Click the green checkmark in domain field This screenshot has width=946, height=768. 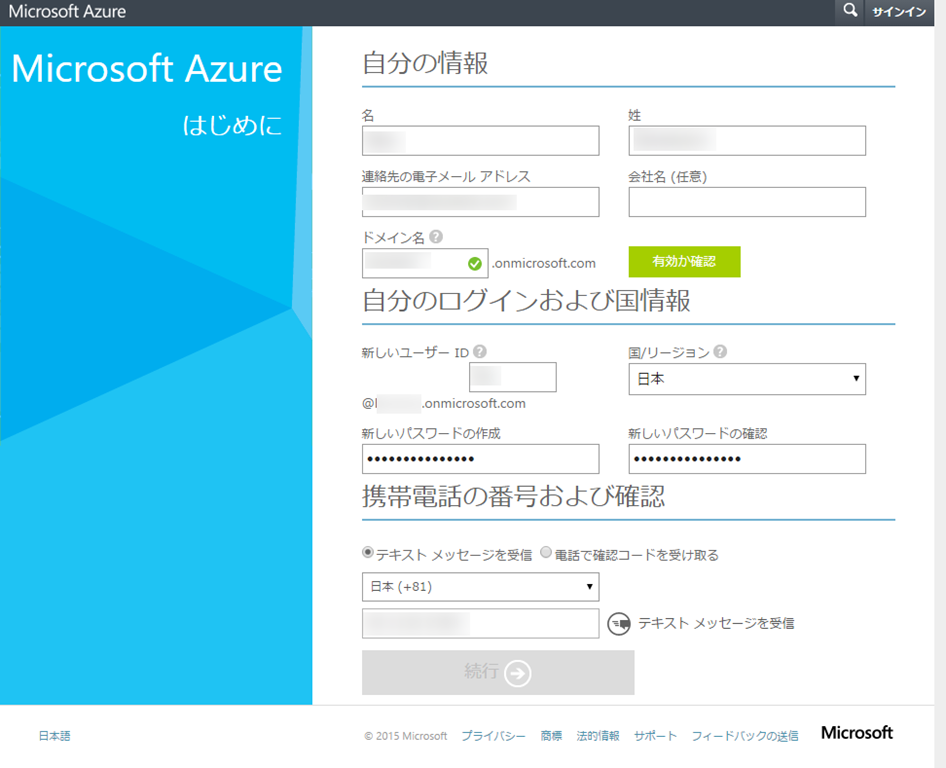click(x=475, y=264)
